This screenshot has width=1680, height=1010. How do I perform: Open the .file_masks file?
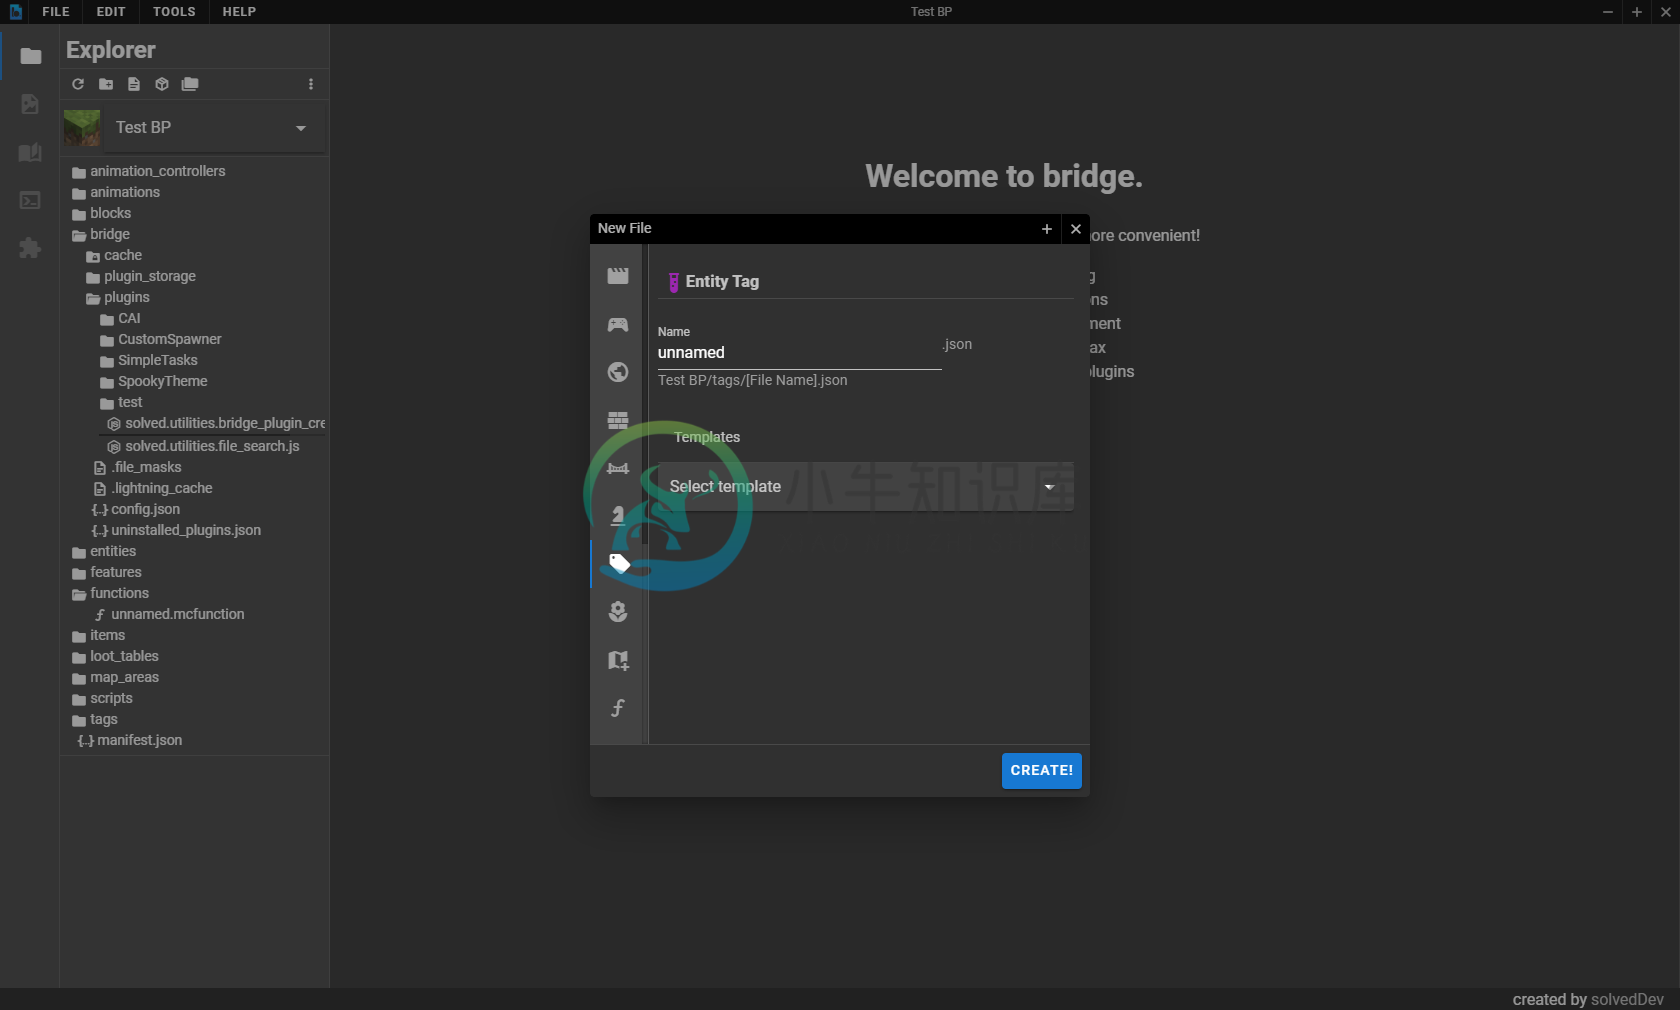click(137, 467)
